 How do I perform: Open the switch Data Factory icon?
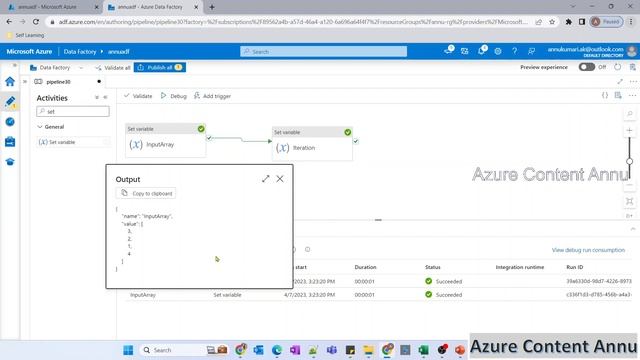(x=464, y=51)
